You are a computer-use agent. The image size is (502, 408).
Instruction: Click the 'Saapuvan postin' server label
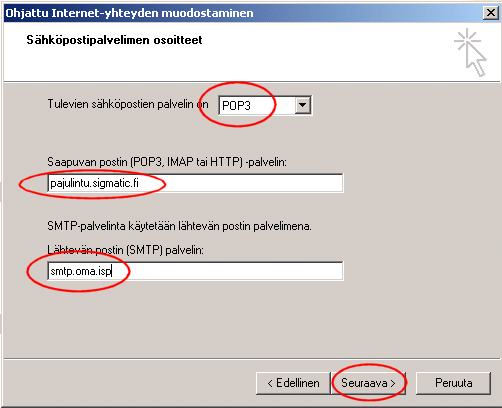click(167, 162)
